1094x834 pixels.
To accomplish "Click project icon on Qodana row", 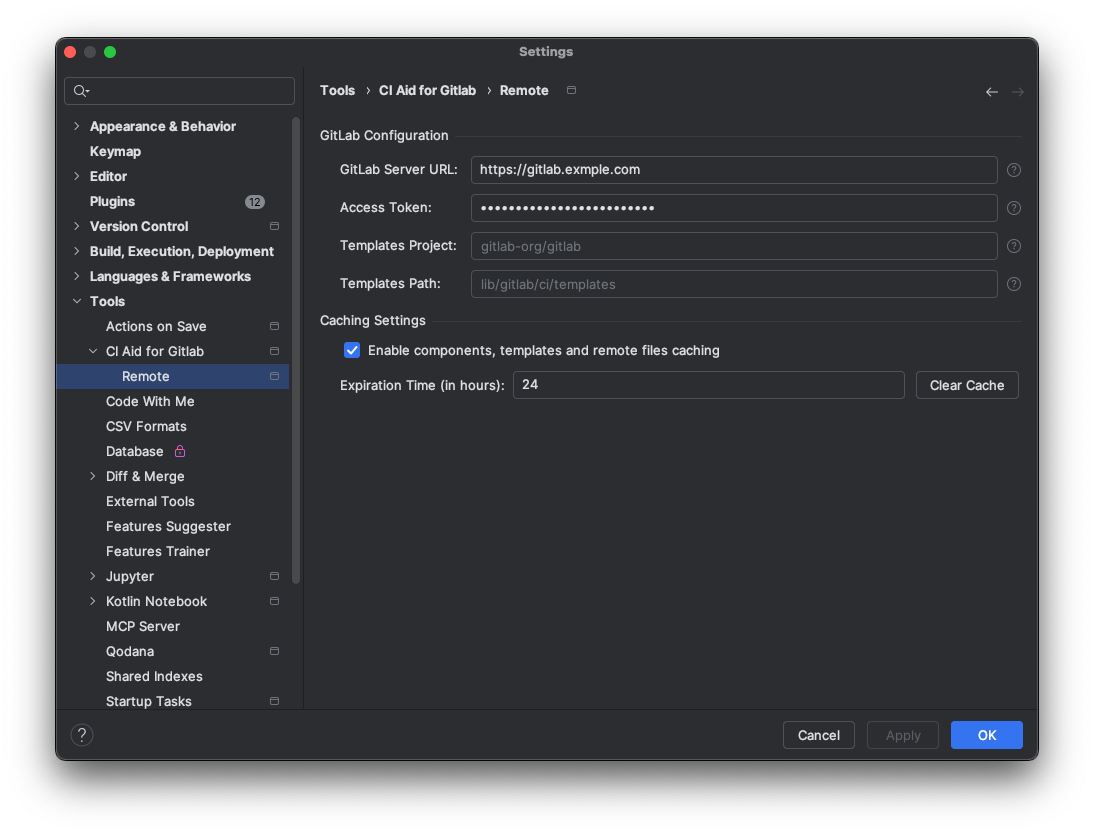I will point(274,651).
